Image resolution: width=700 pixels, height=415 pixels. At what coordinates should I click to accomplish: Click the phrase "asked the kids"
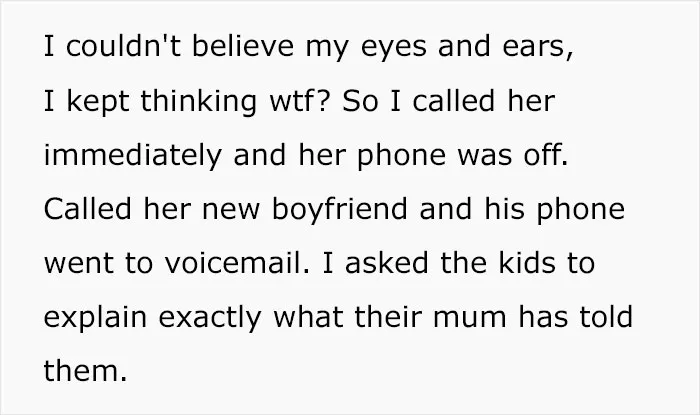450,263
